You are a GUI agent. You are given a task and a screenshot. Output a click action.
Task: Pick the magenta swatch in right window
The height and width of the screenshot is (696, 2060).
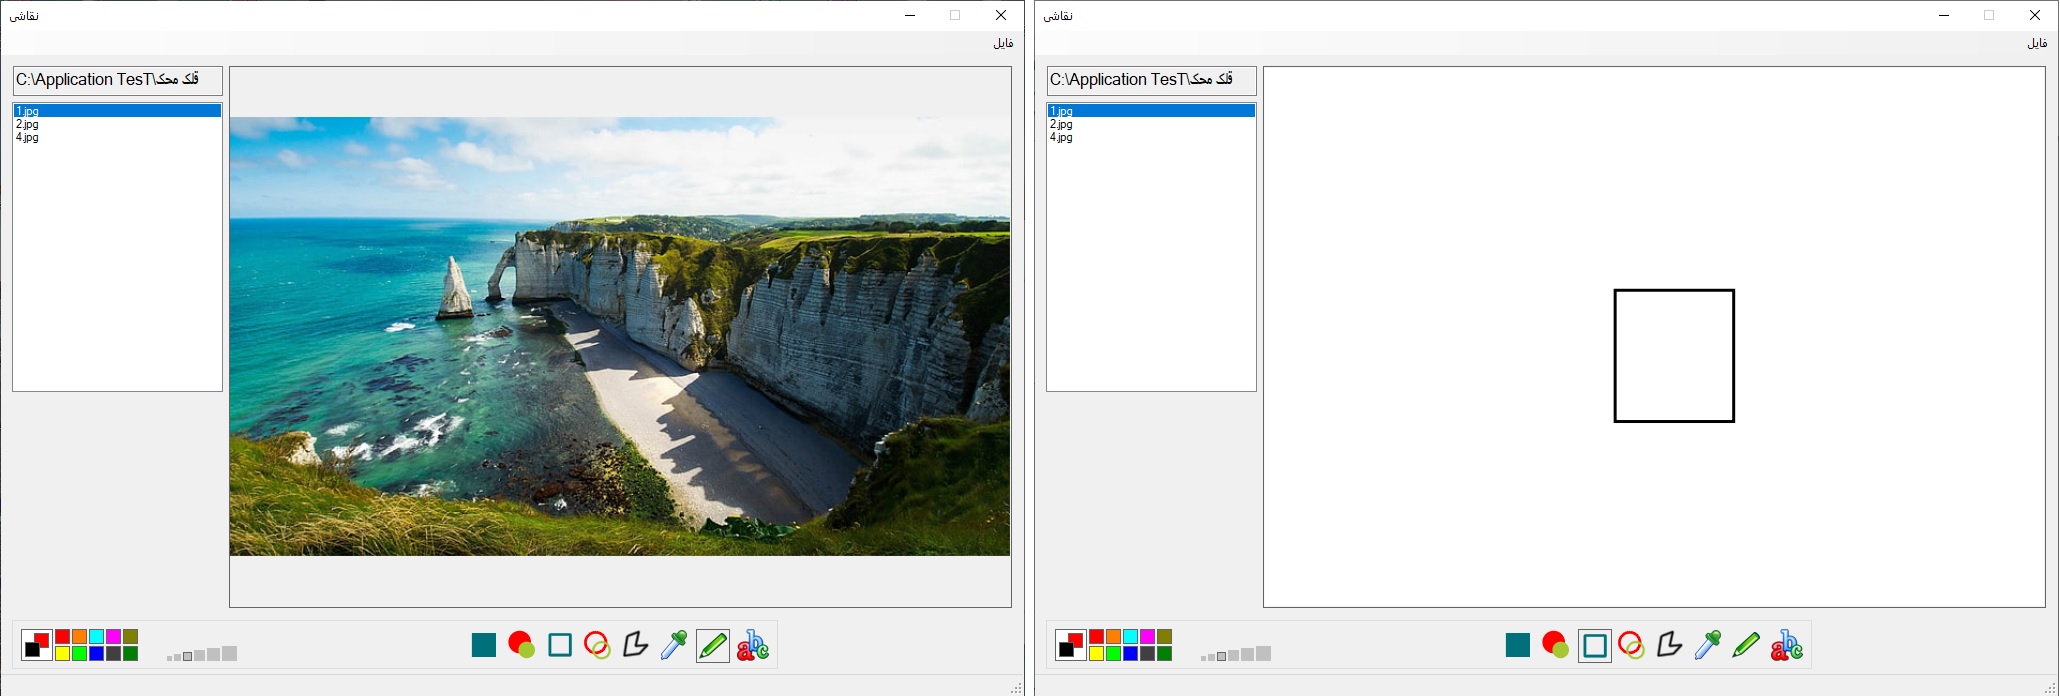(1147, 637)
